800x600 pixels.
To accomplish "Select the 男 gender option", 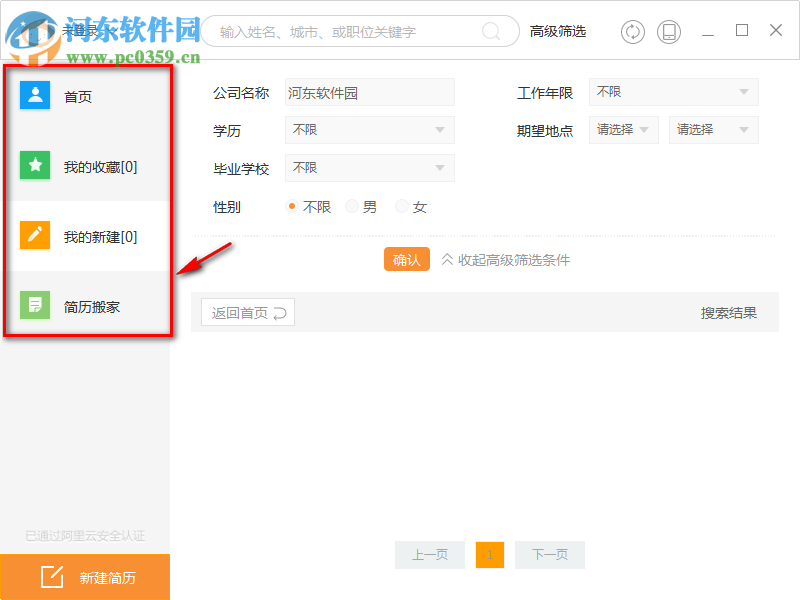I will coord(352,206).
